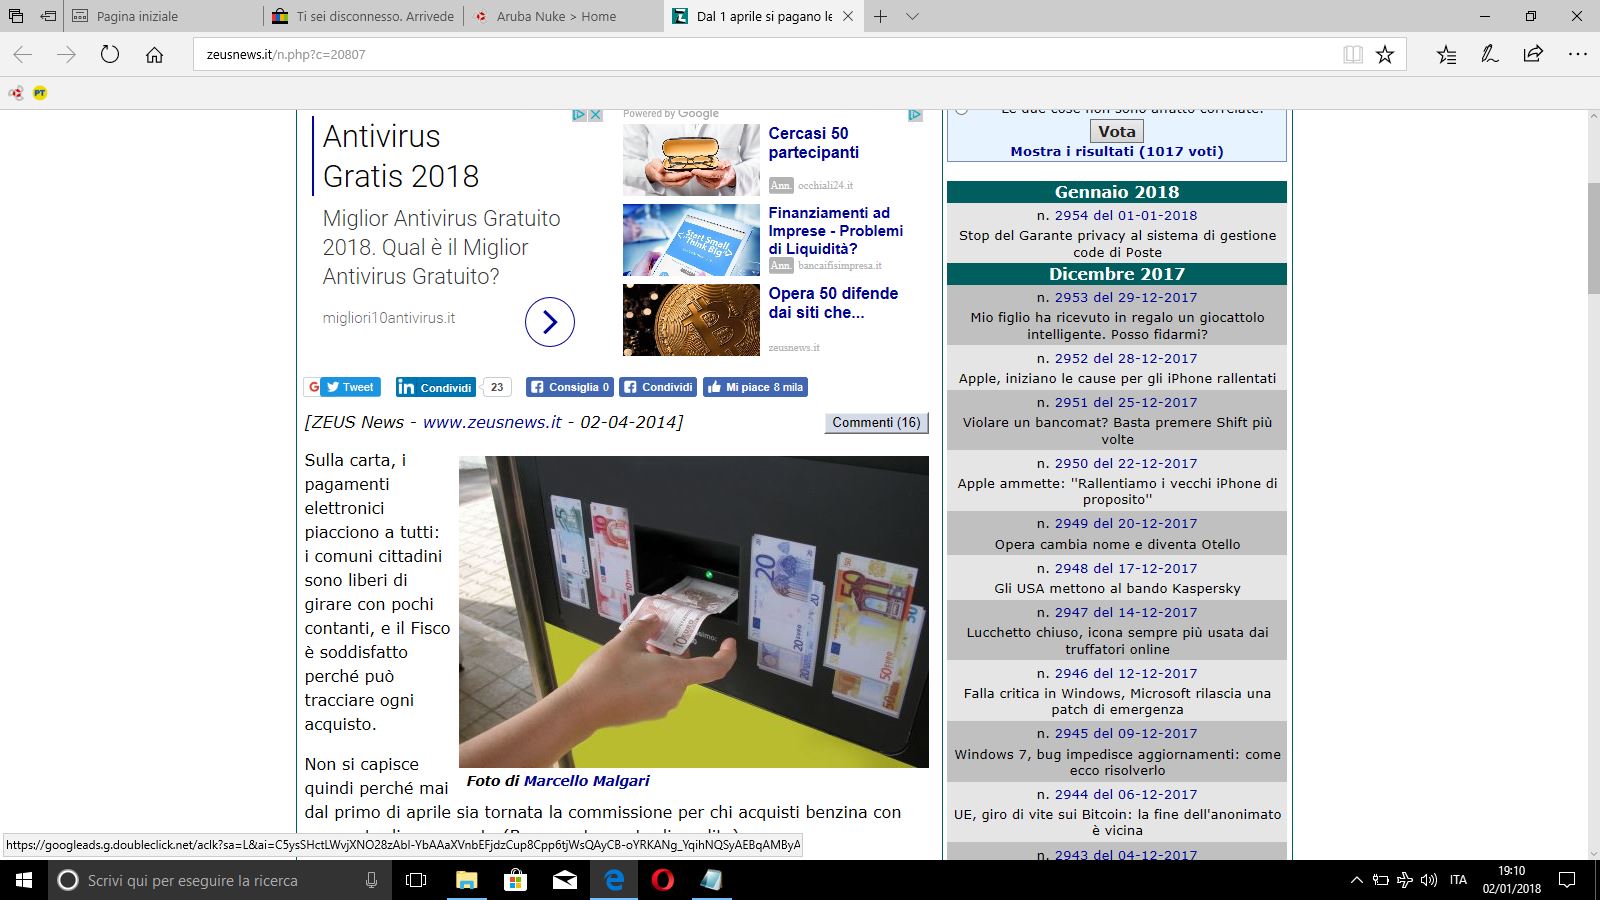Click the browser Forward arrow
The width and height of the screenshot is (1600, 900).
pyautogui.click(x=67, y=55)
